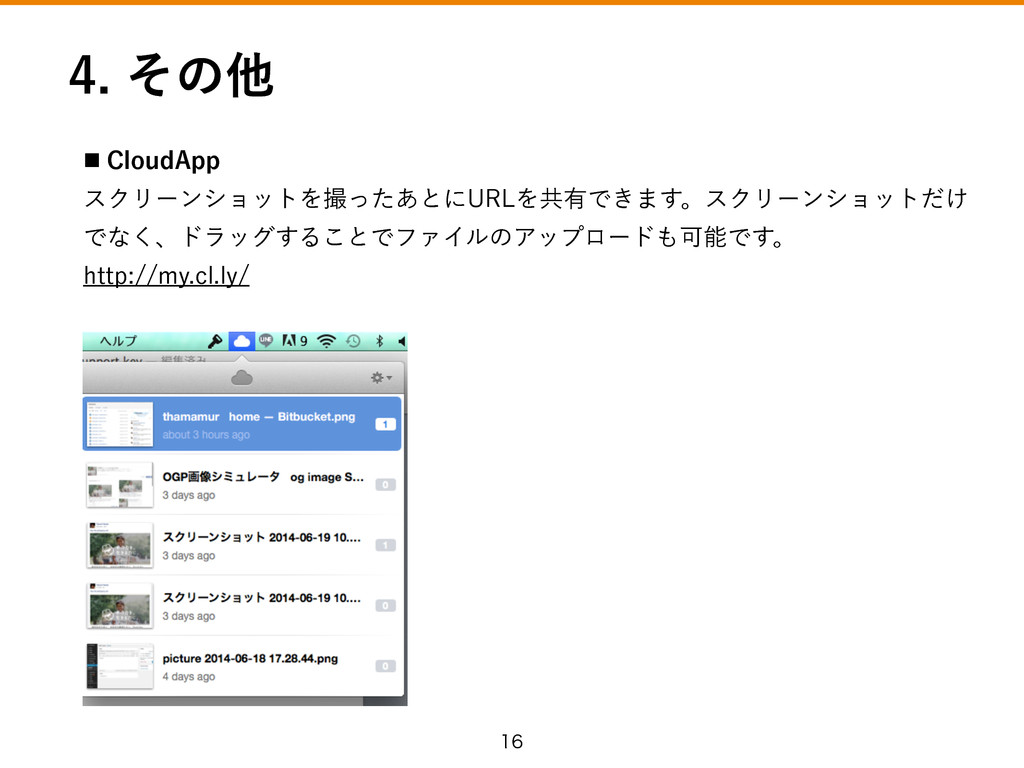Click the Time Machine icon in the menu bar
The width and height of the screenshot is (1024, 768).
click(x=353, y=341)
